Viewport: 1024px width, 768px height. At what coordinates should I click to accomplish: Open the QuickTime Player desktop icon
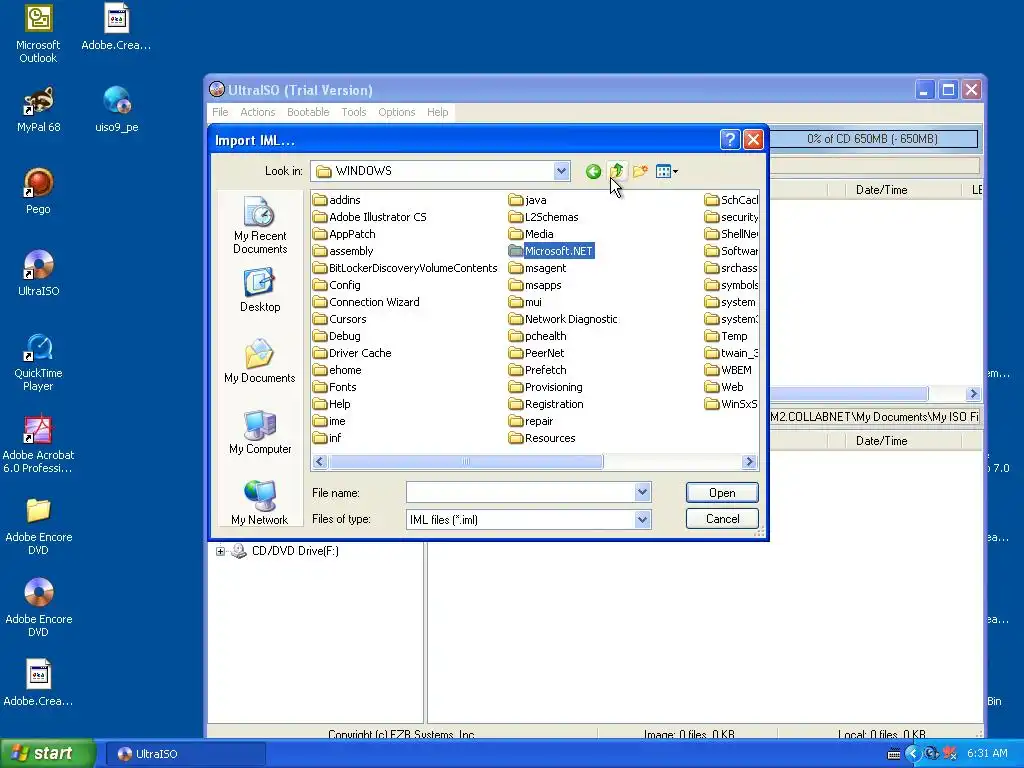pos(38,362)
